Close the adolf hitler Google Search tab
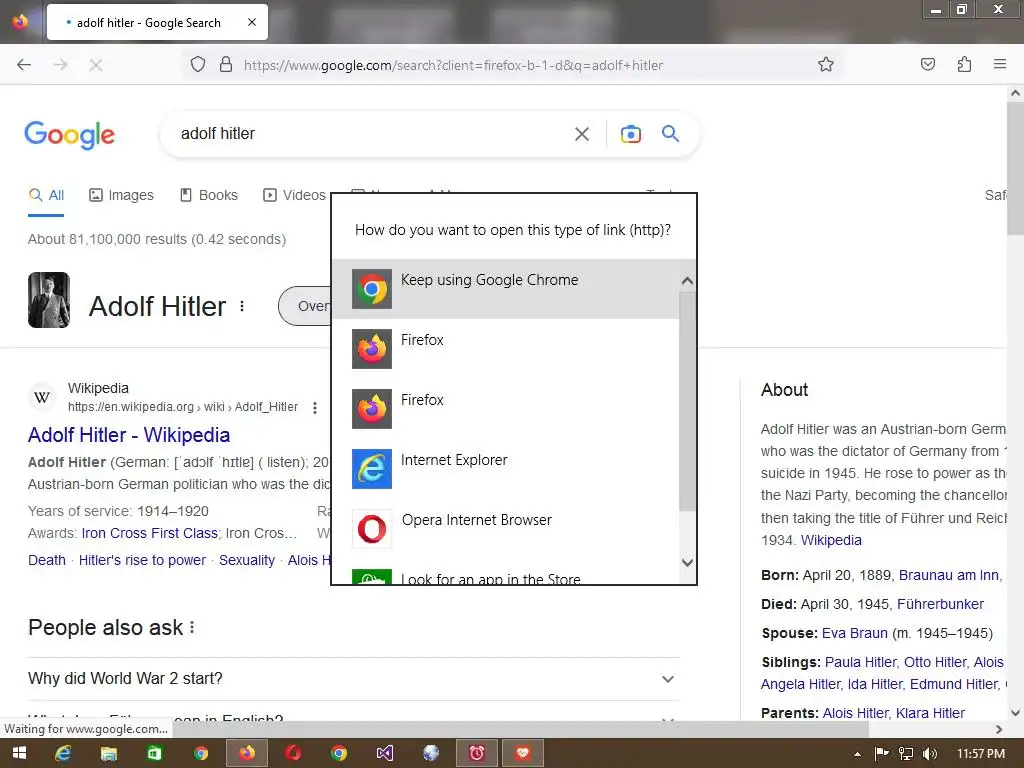The width and height of the screenshot is (1024, 768). pyautogui.click(x=252, y=22)
